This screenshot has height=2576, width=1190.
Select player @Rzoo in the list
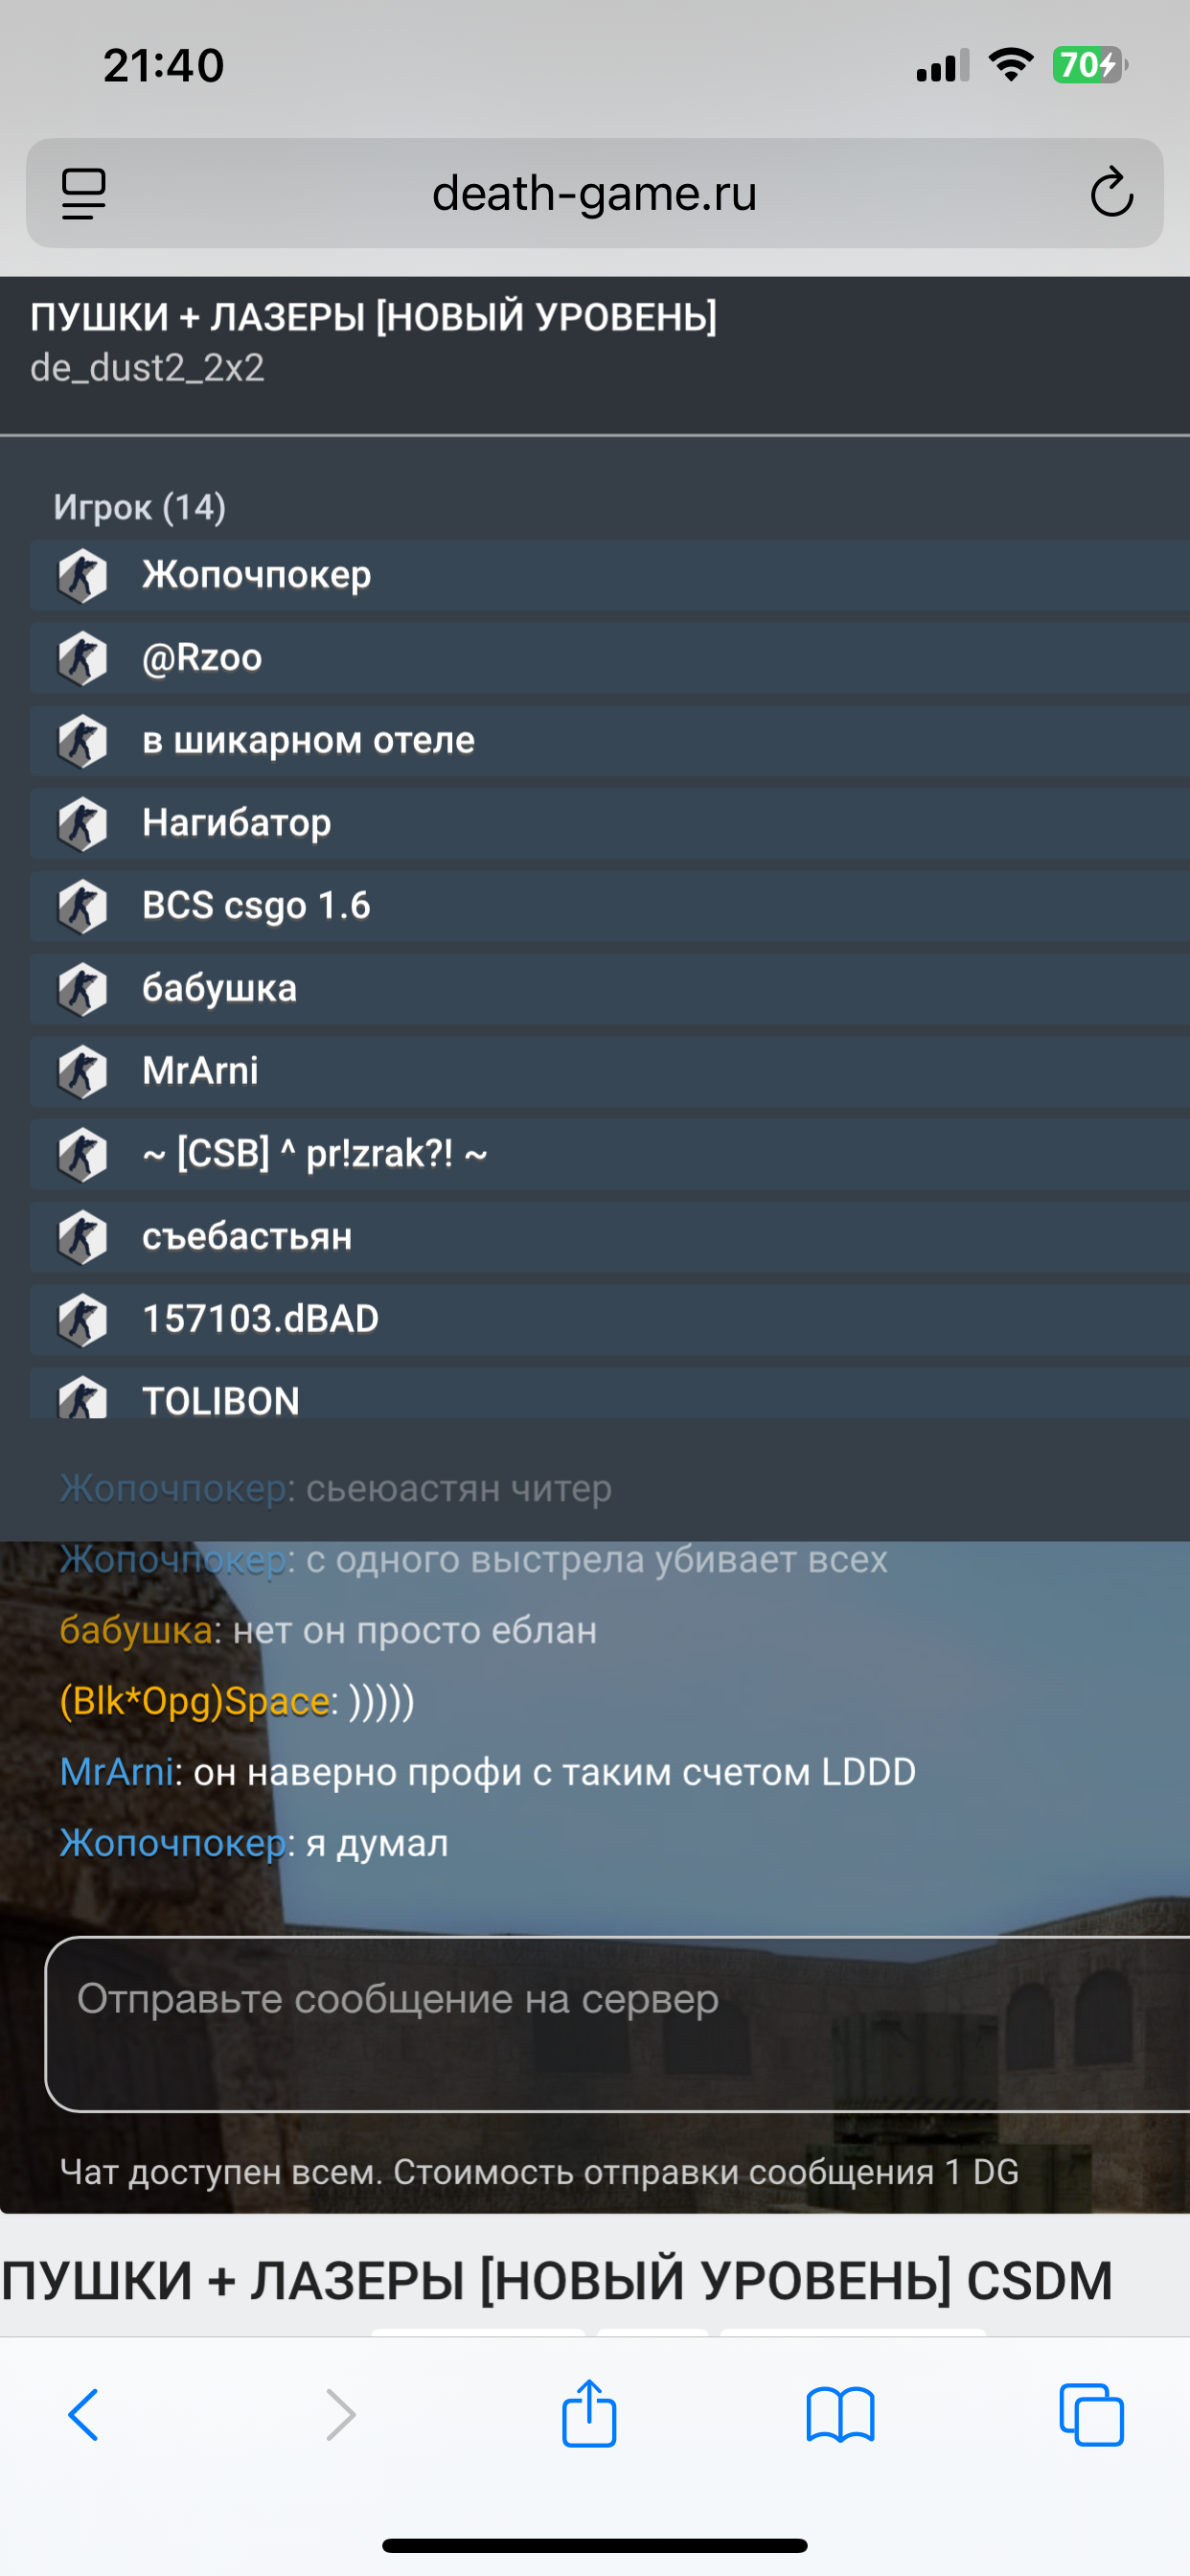[x=610, y=658]
